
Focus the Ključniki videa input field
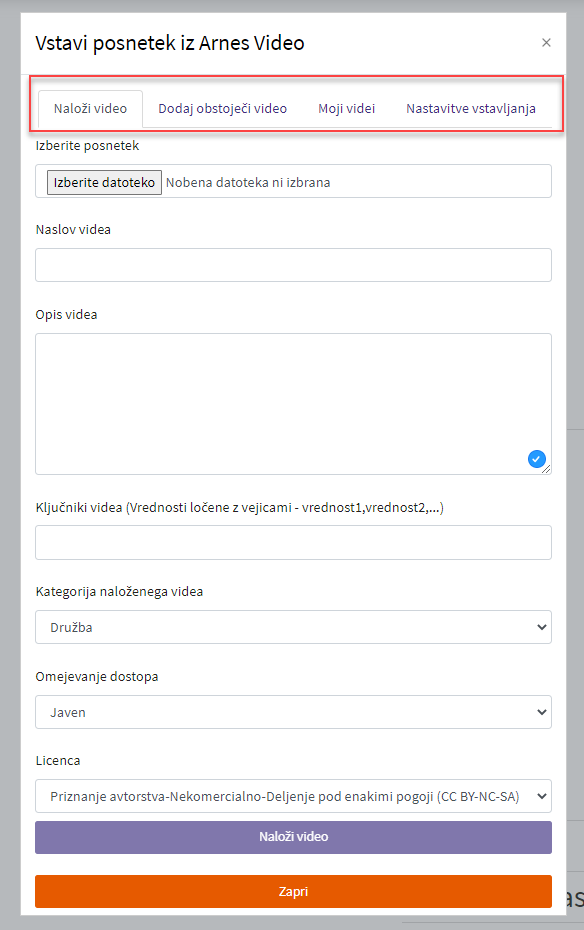point(293,542)
